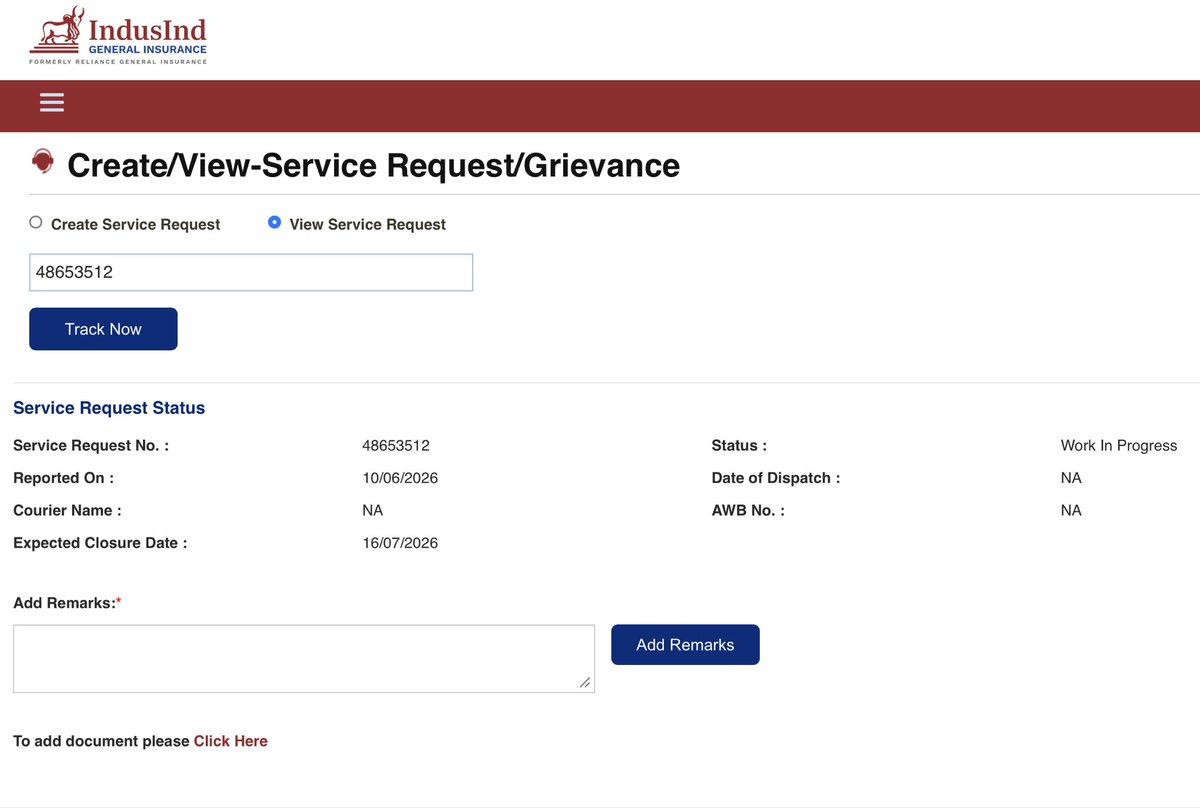Select the Create Service Request option
This screenshot has width=1200, height=808.
coord(36,223)
